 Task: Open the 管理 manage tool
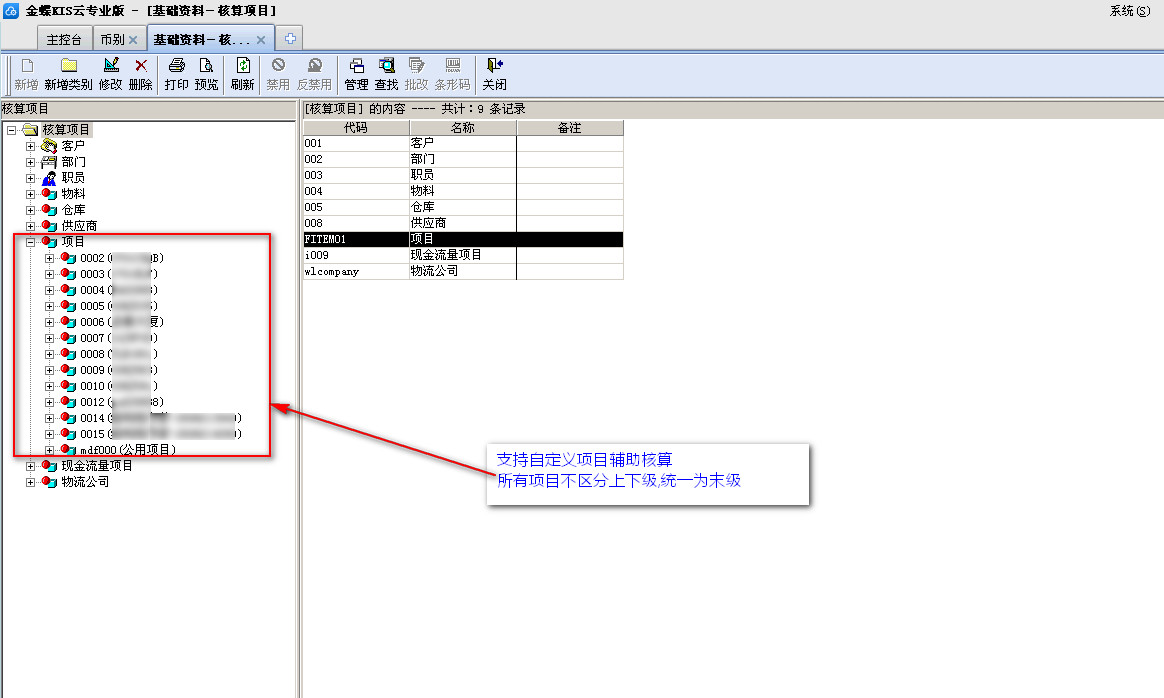357,66
